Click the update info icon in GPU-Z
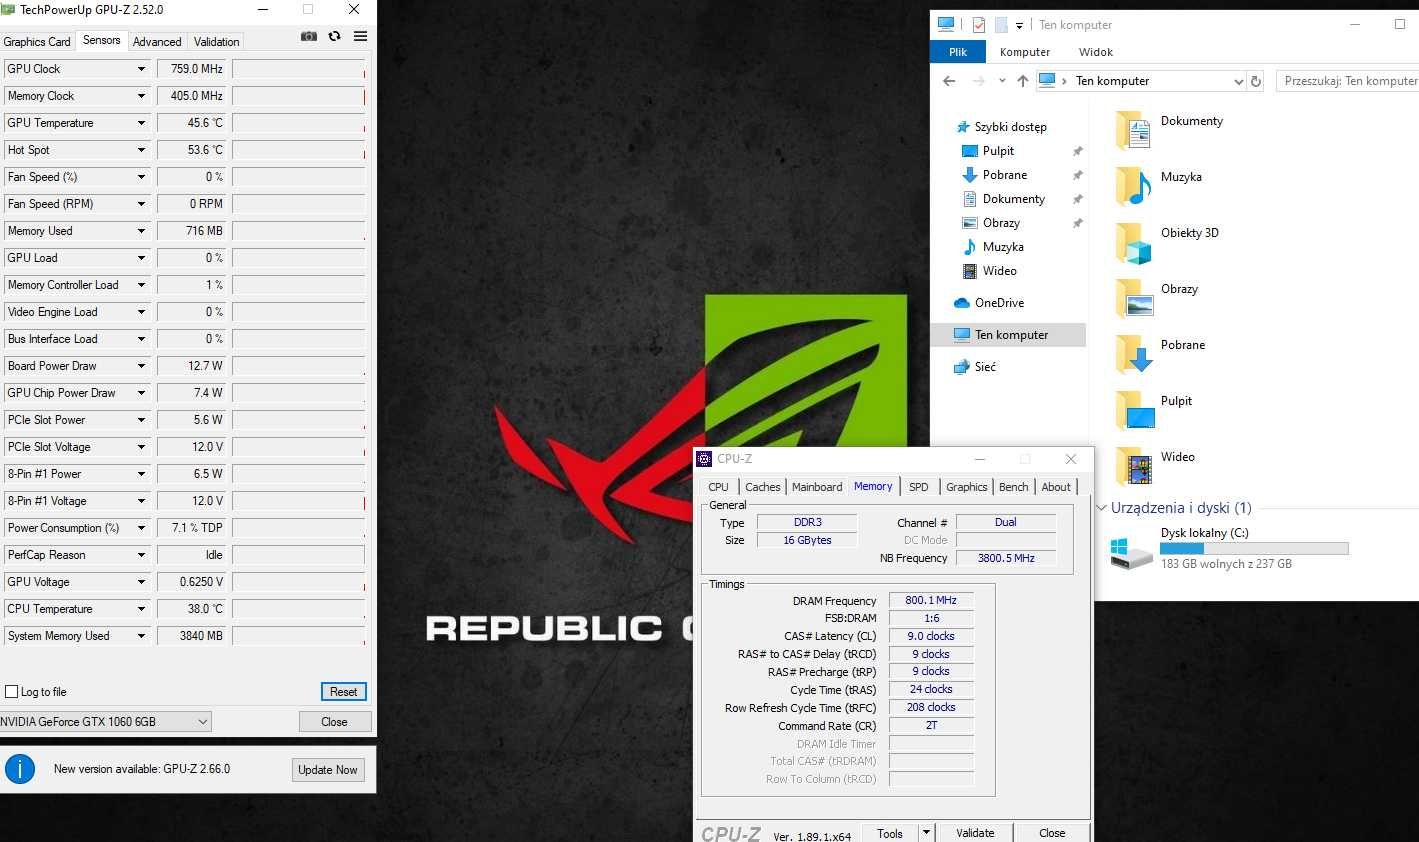Viewport: 1419px width, 842px height. pos(20,769)
